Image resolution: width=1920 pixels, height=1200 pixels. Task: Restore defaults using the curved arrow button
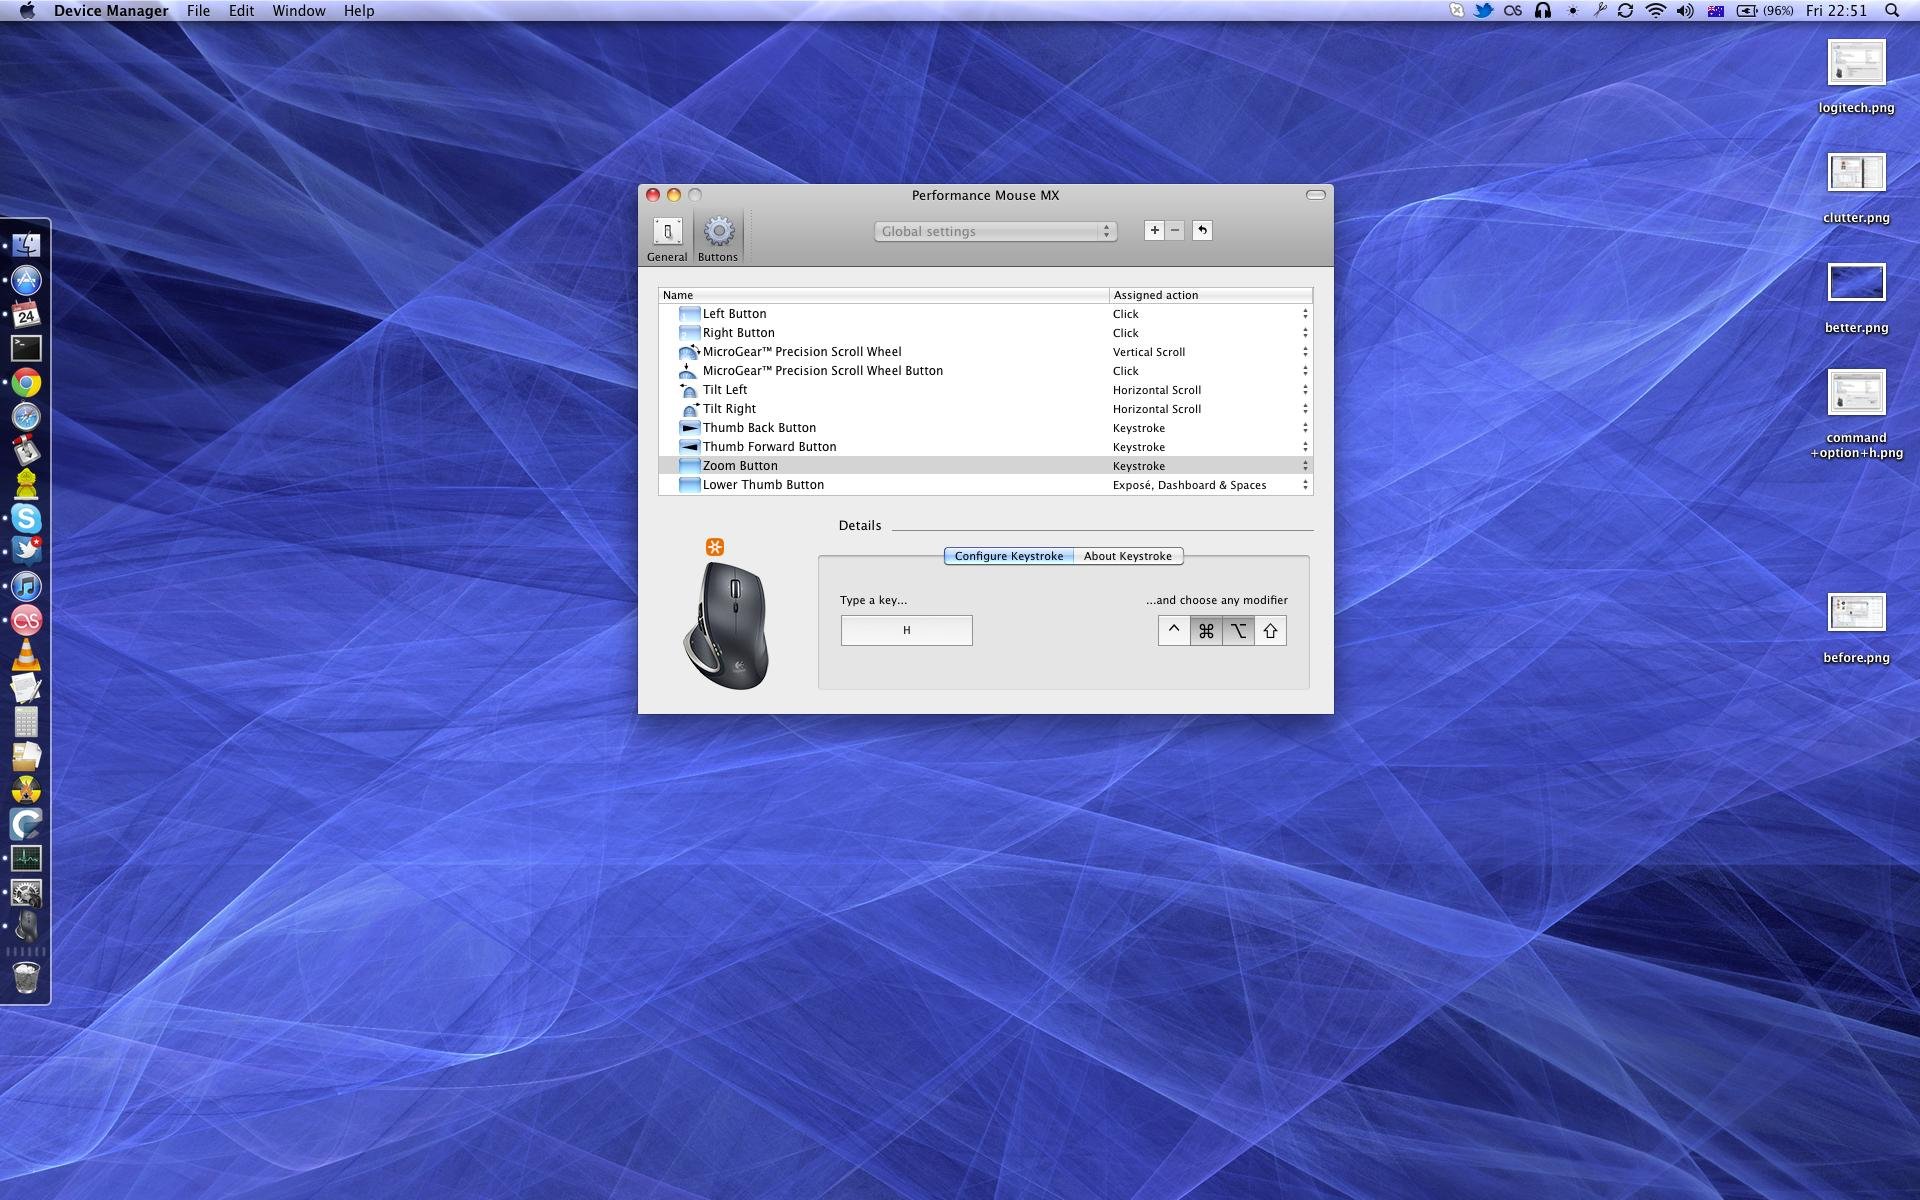(1202, 231)
